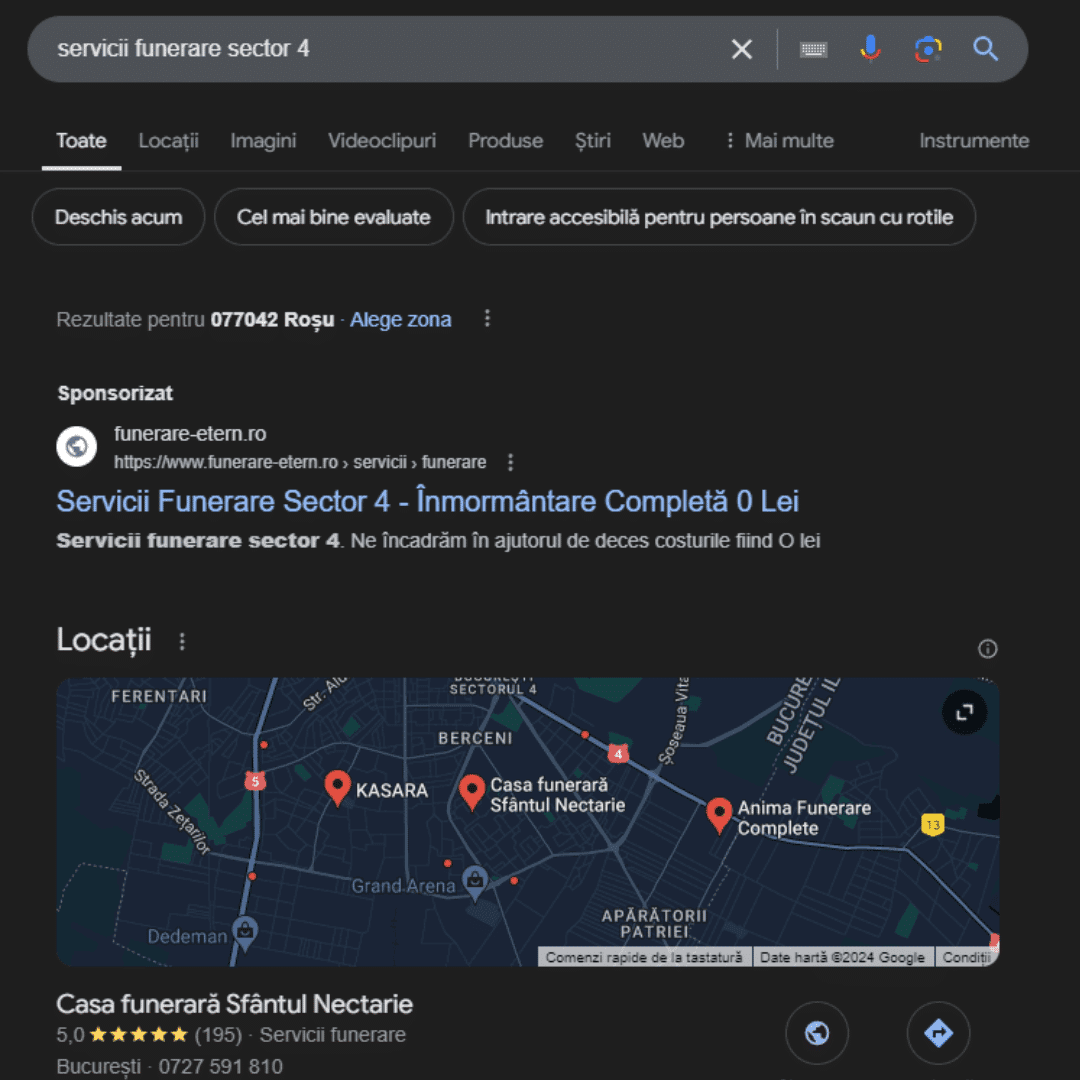
Task: Select the voice search microphone icon
Action: point(869,48)
